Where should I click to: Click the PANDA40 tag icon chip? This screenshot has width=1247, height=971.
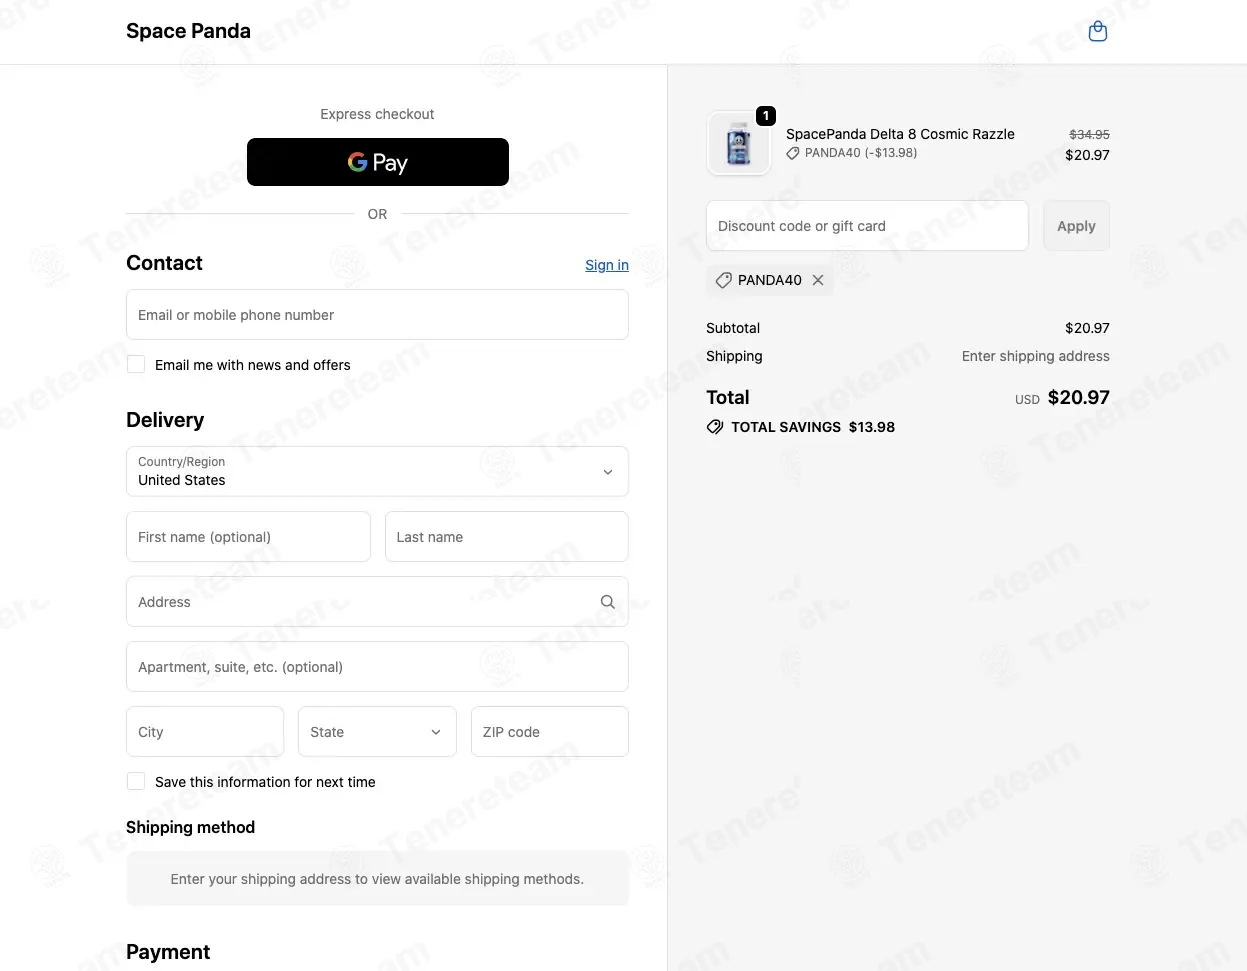[724, 280]
